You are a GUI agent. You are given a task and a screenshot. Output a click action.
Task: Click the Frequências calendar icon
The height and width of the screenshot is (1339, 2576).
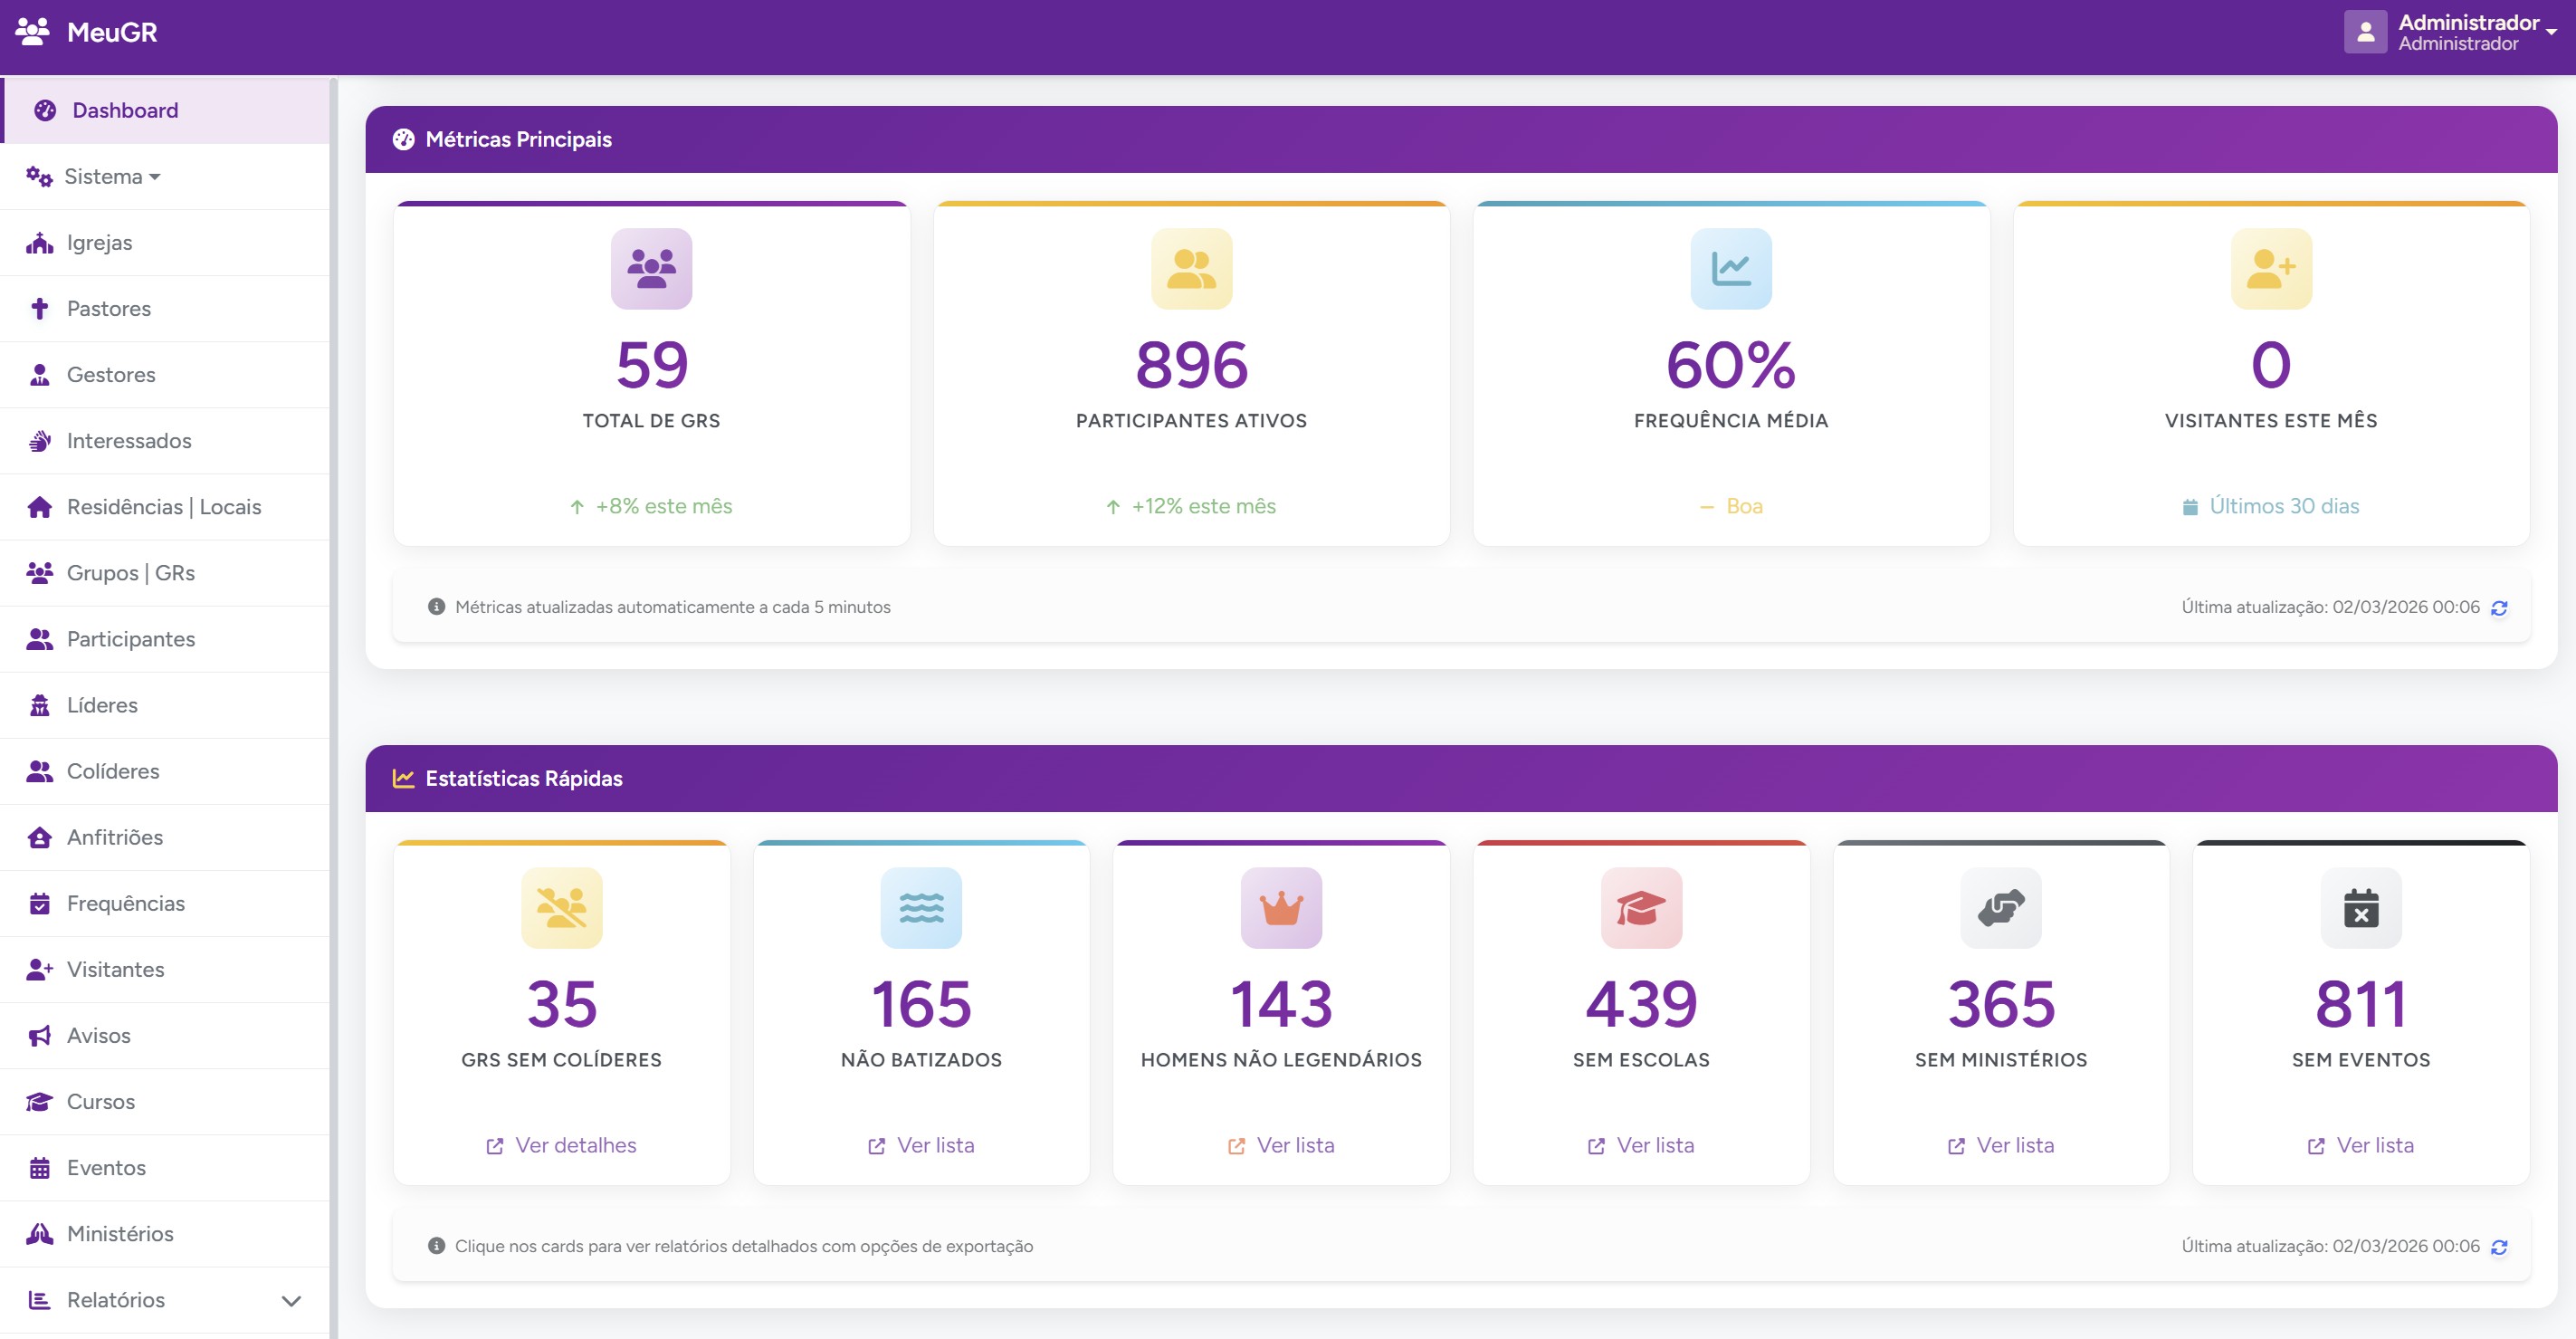[x=39, y=903]
